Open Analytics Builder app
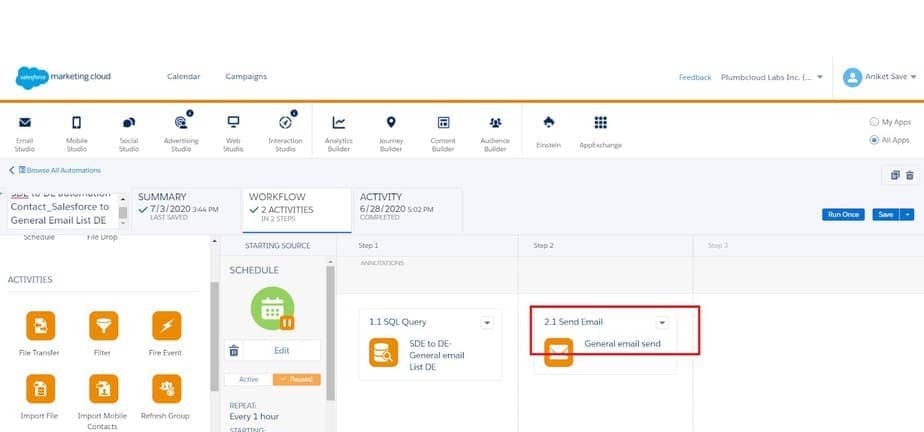The image size is (924, 432). pos(338,132)
